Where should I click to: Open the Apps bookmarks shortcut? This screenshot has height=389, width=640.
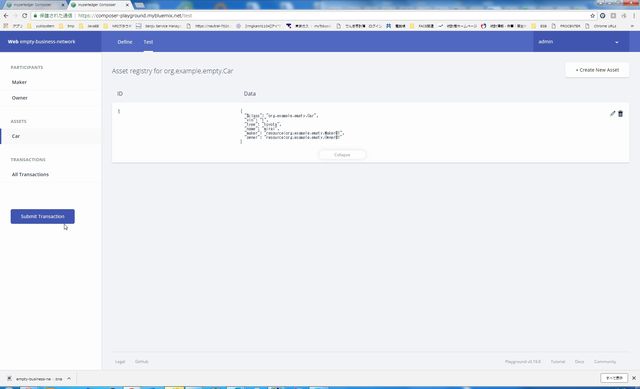click(14, 26)
